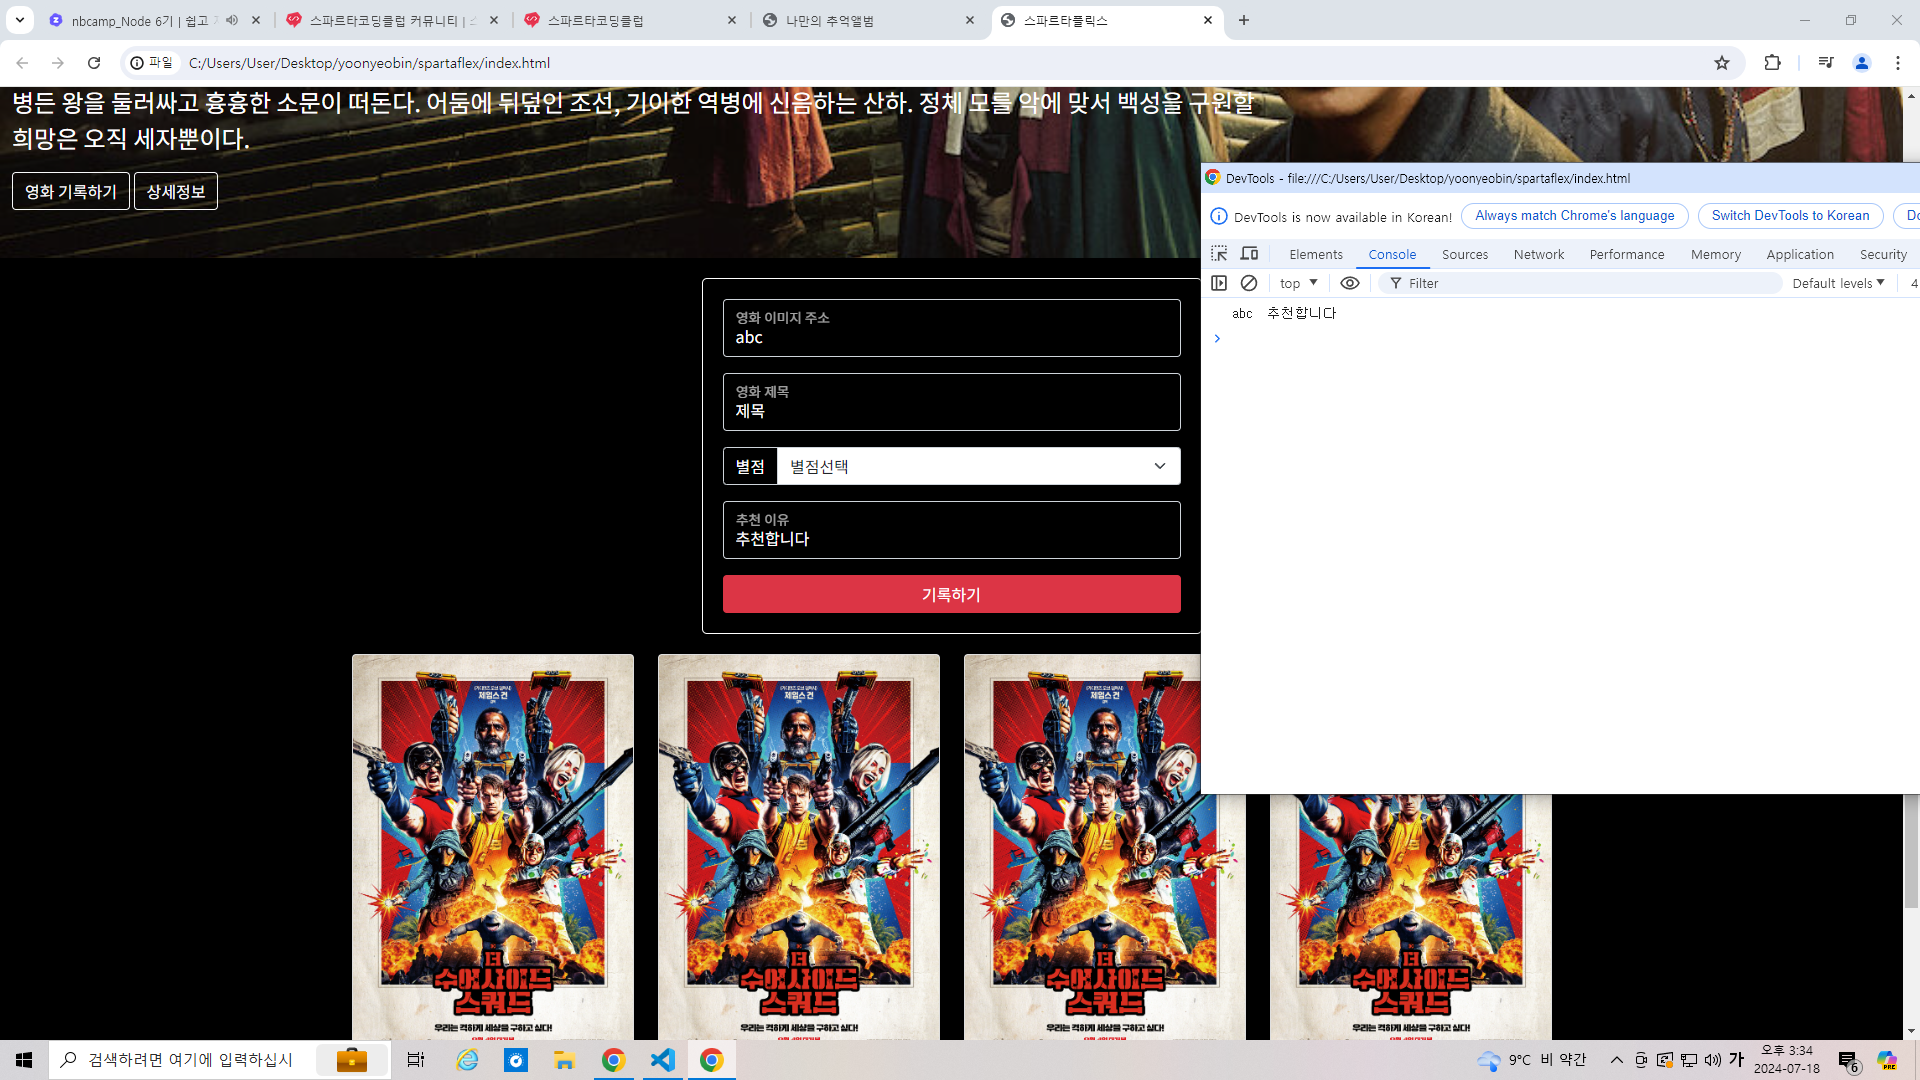Expand the 별점선택 rating dropdown
This screenshot has height=1080, width=1920.
[978, 466]
